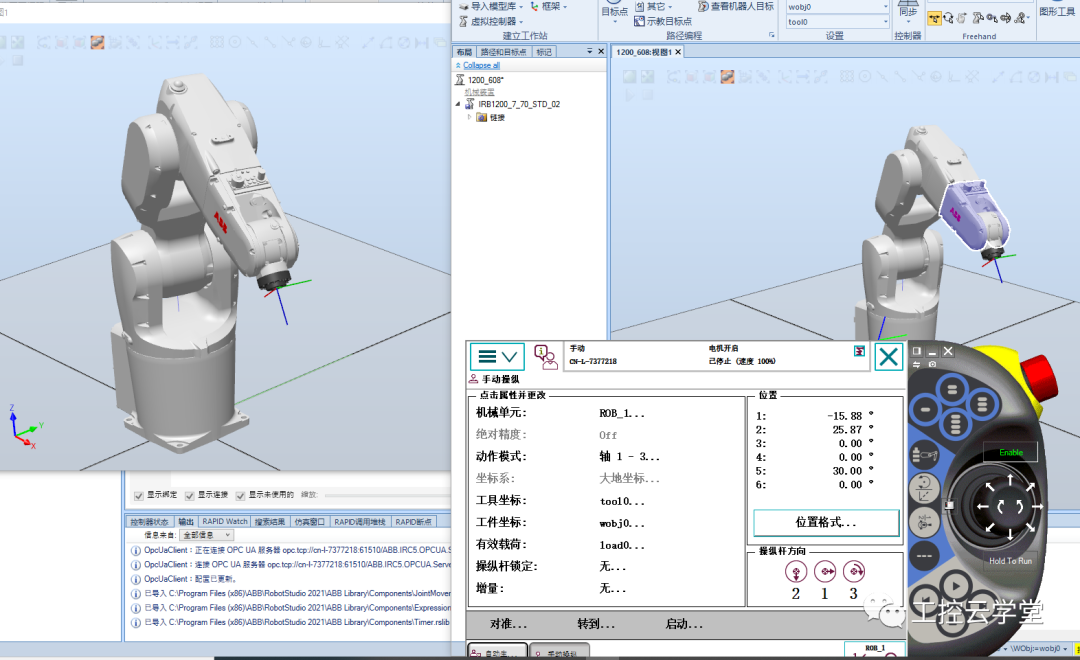Click the left programmable key with one bar
1080x660 pixels.
(x=925, y=410)
